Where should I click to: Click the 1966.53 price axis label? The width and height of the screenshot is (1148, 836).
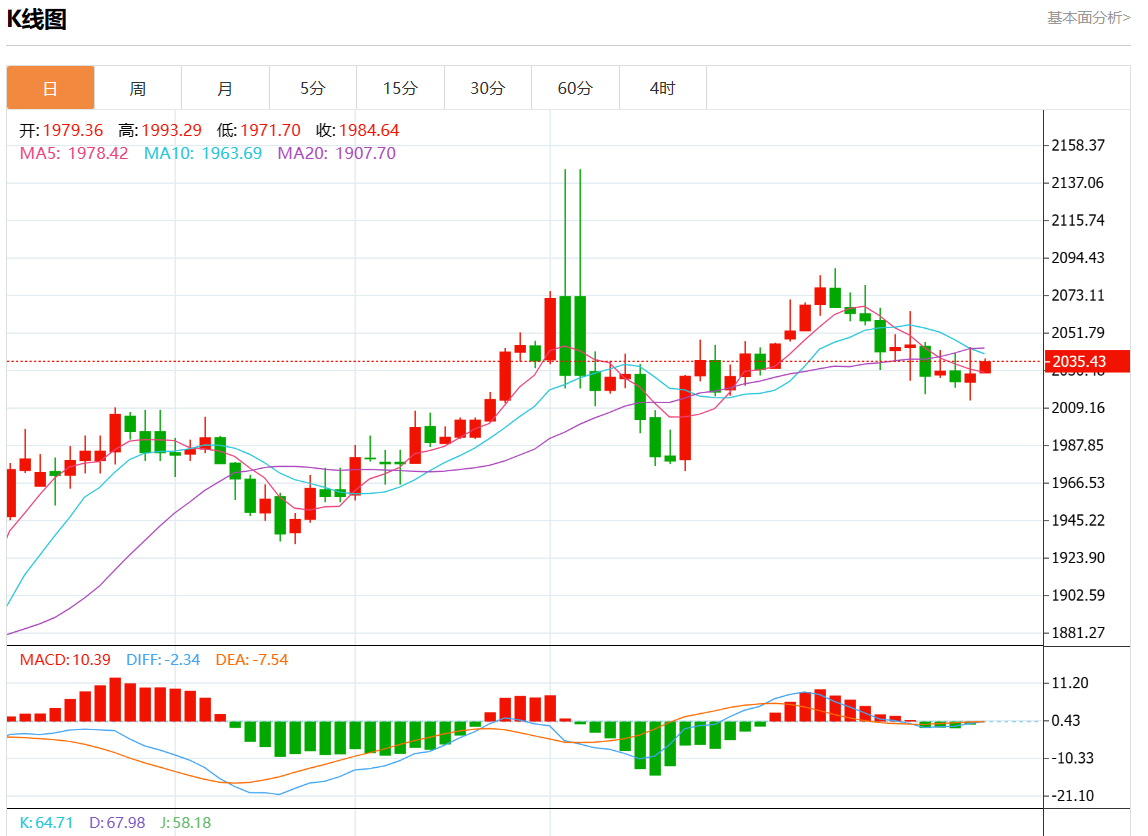click(x=1078, y=482)
